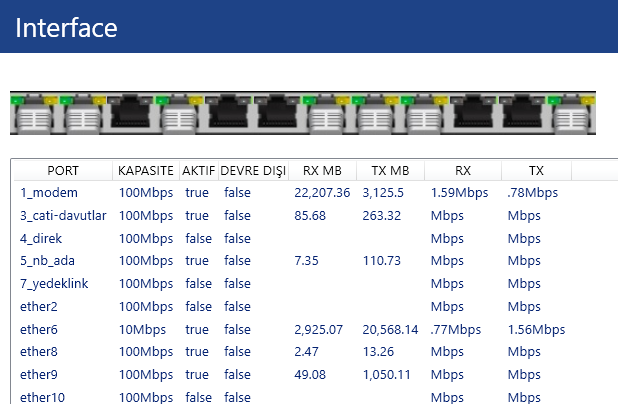Sort table by PORT column header
Image resolution: width=618 pixels, height=404 pixels.
click(62, 171)
